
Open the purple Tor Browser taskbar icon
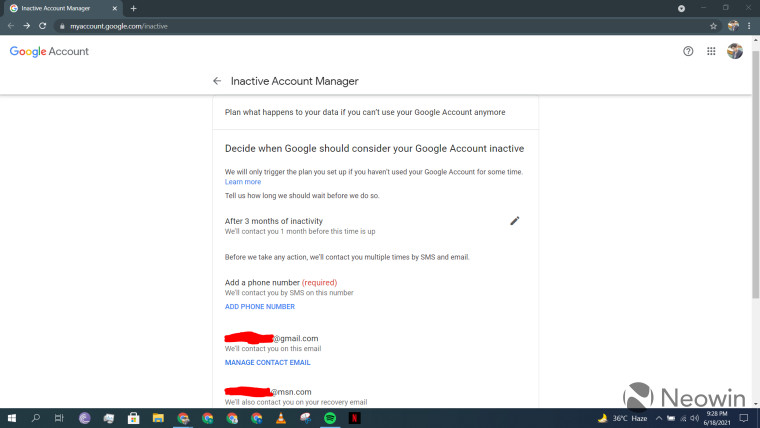(84, 418)
